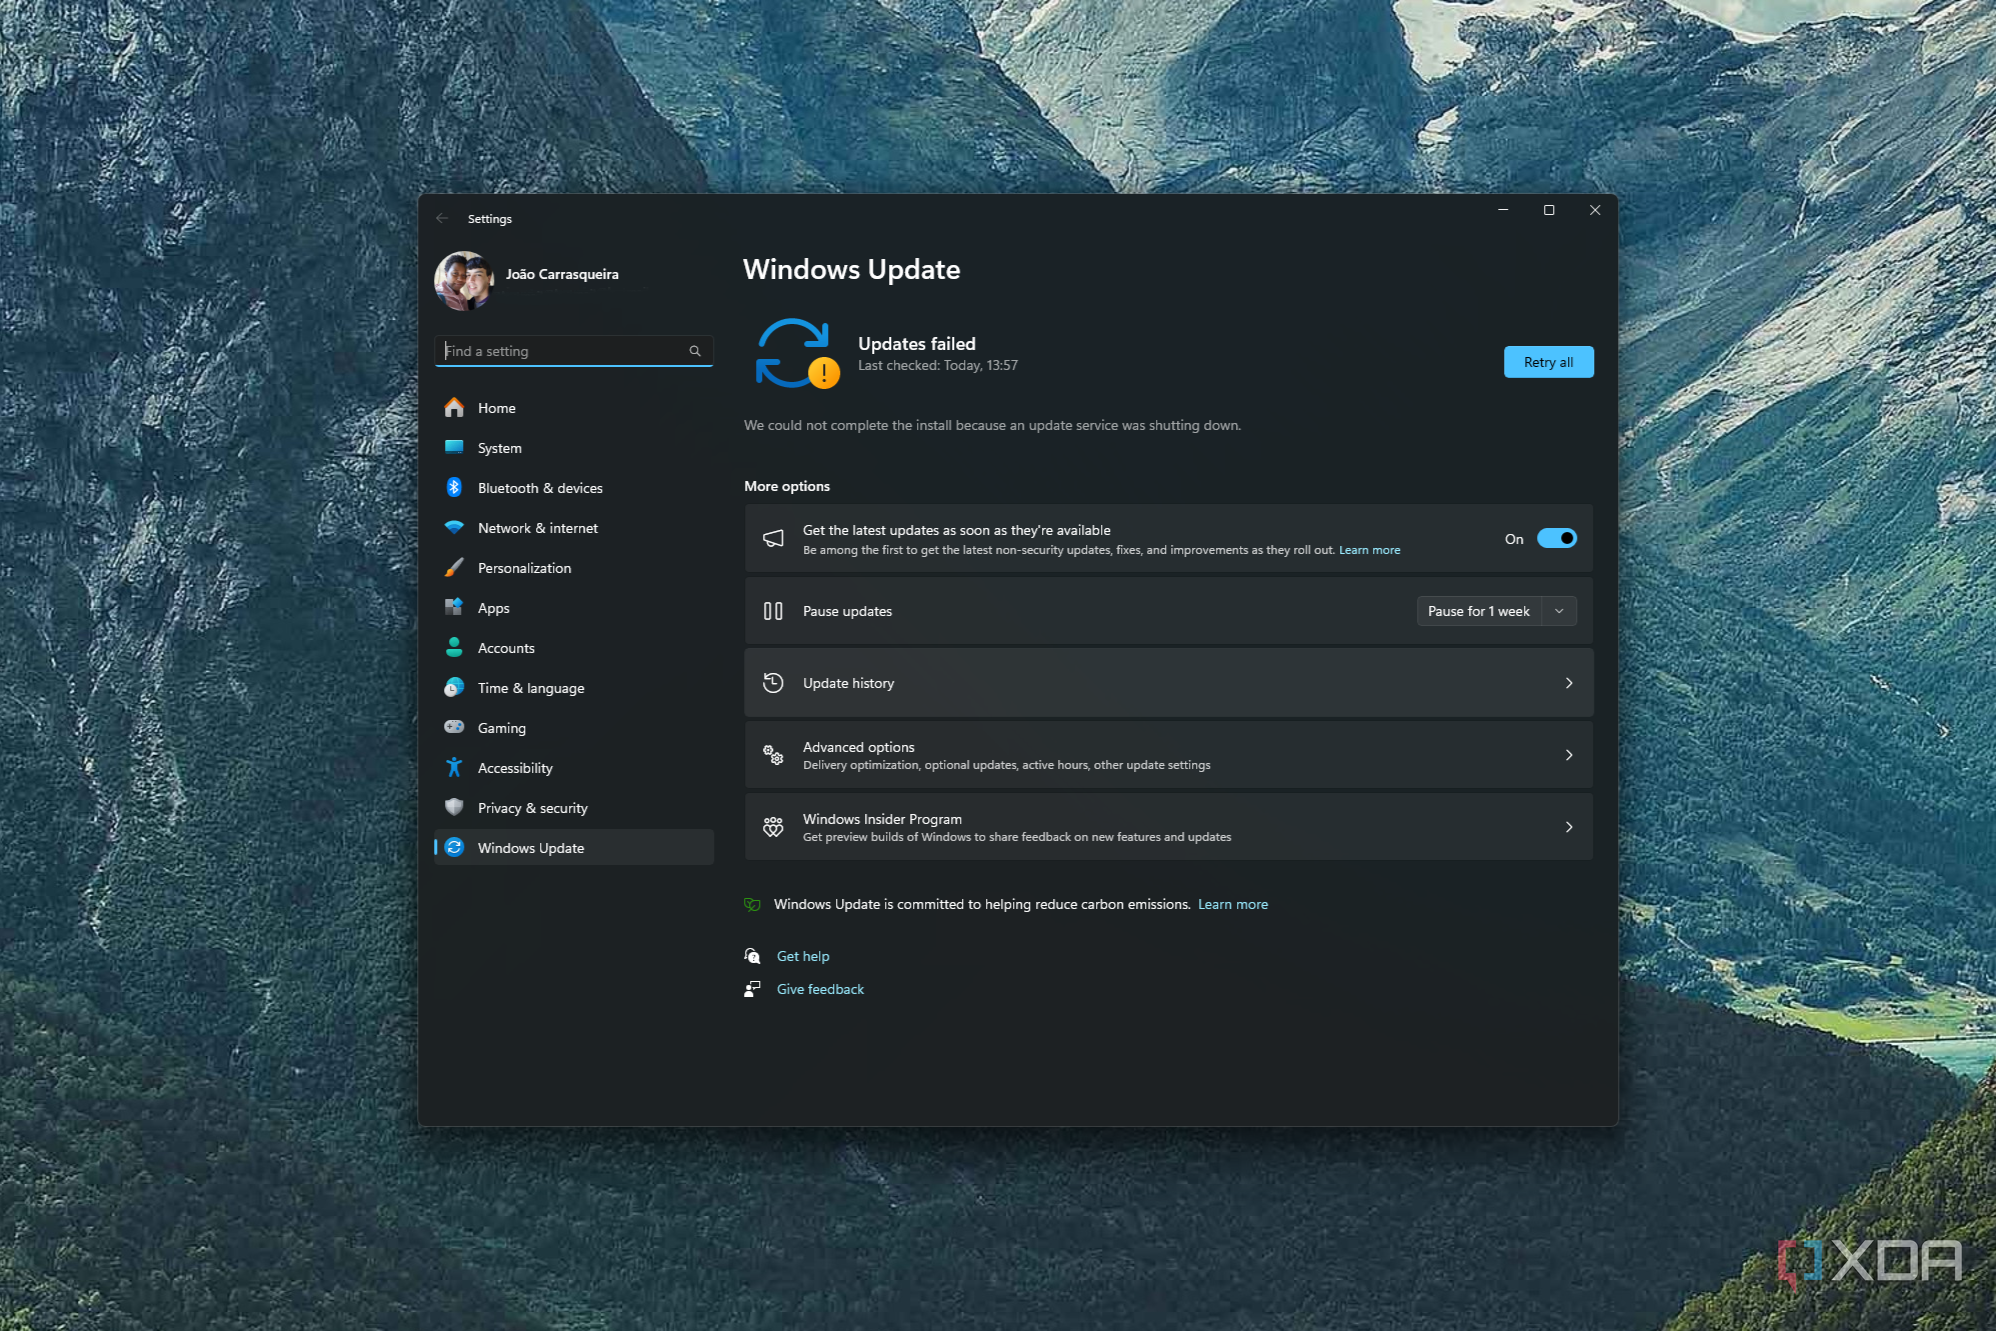Click the Update history clock icon
The height and width of the screenshot is (1331, 1996).
coord(773,683)
